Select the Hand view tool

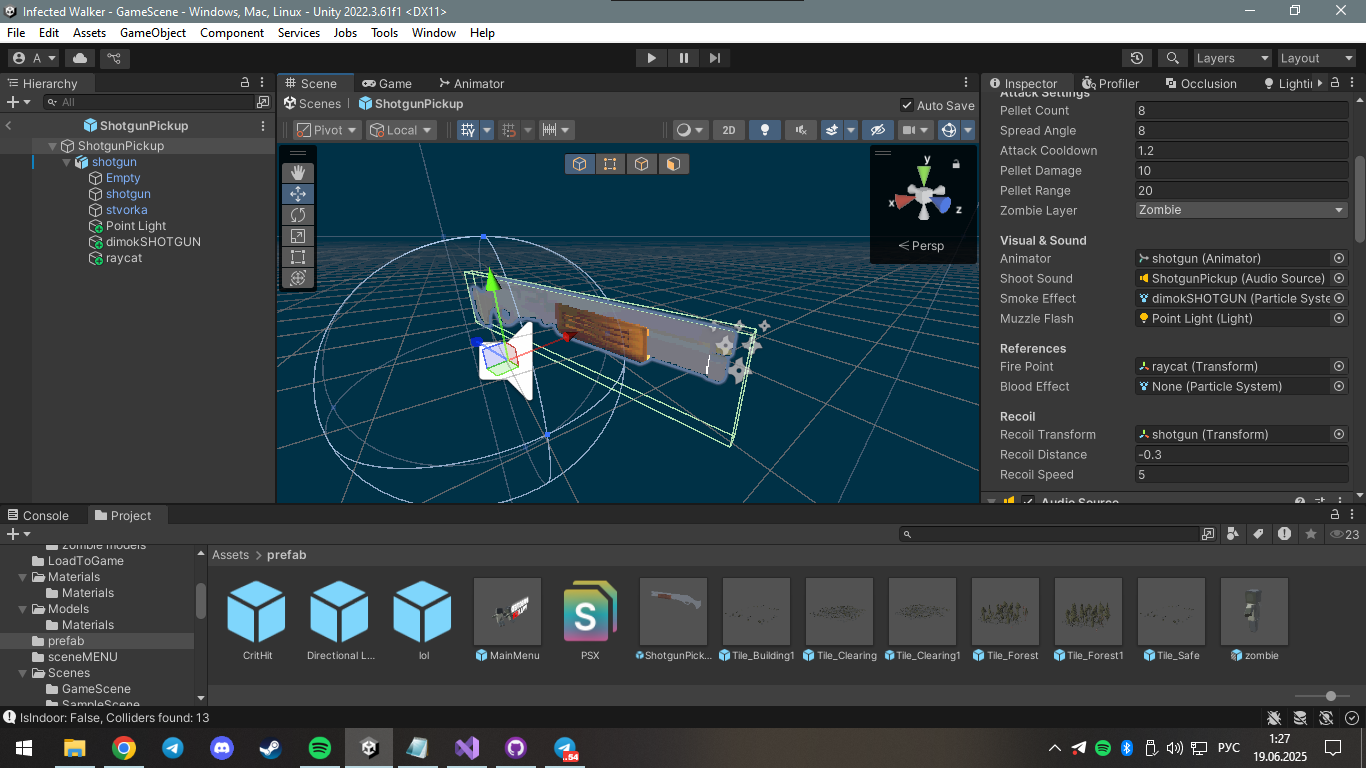click(298, 173)
